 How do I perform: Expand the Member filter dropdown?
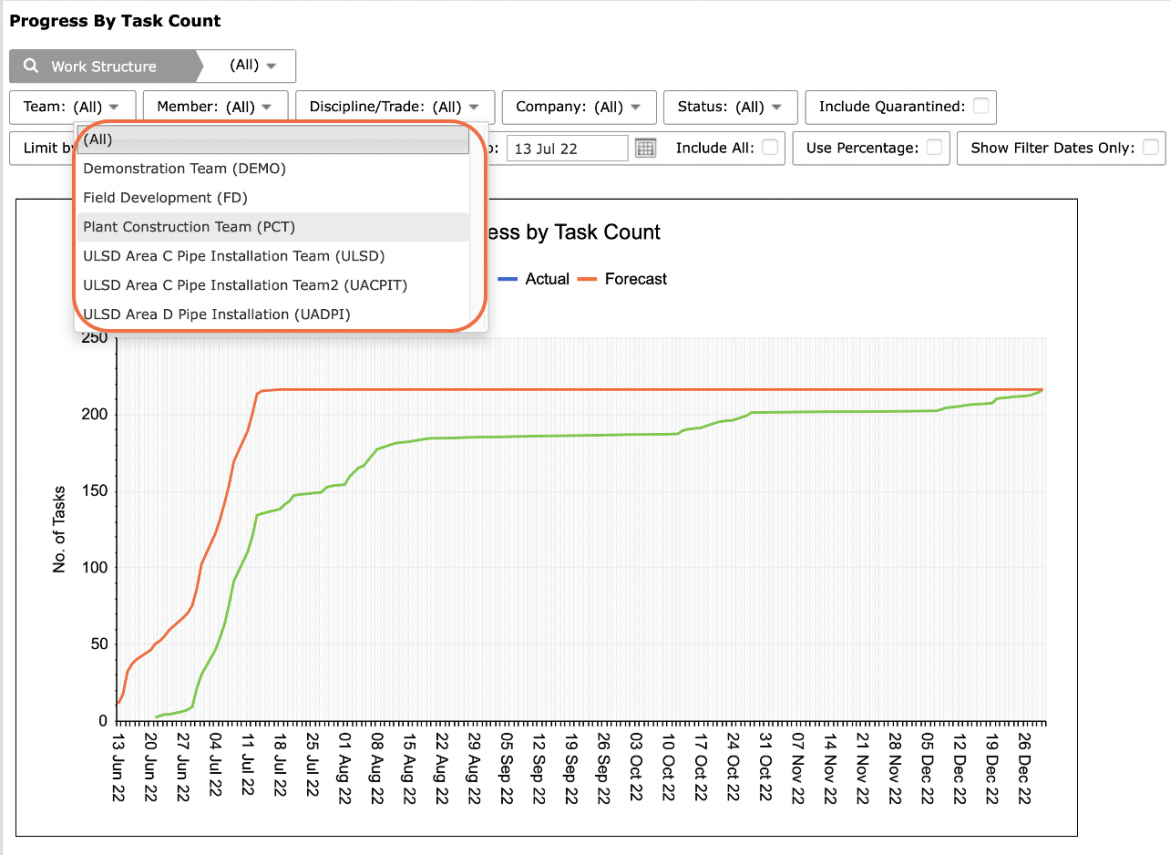tap(213, 107)
